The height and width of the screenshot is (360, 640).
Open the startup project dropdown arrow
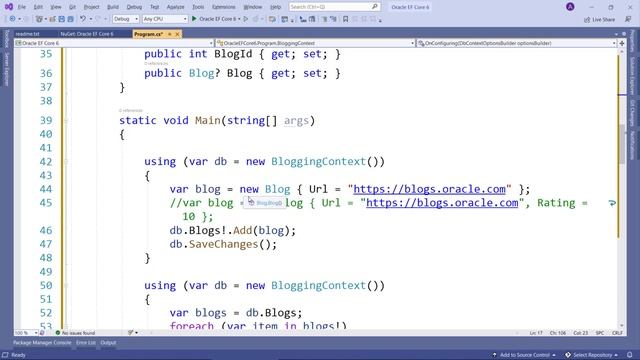[x=239, y=19]
